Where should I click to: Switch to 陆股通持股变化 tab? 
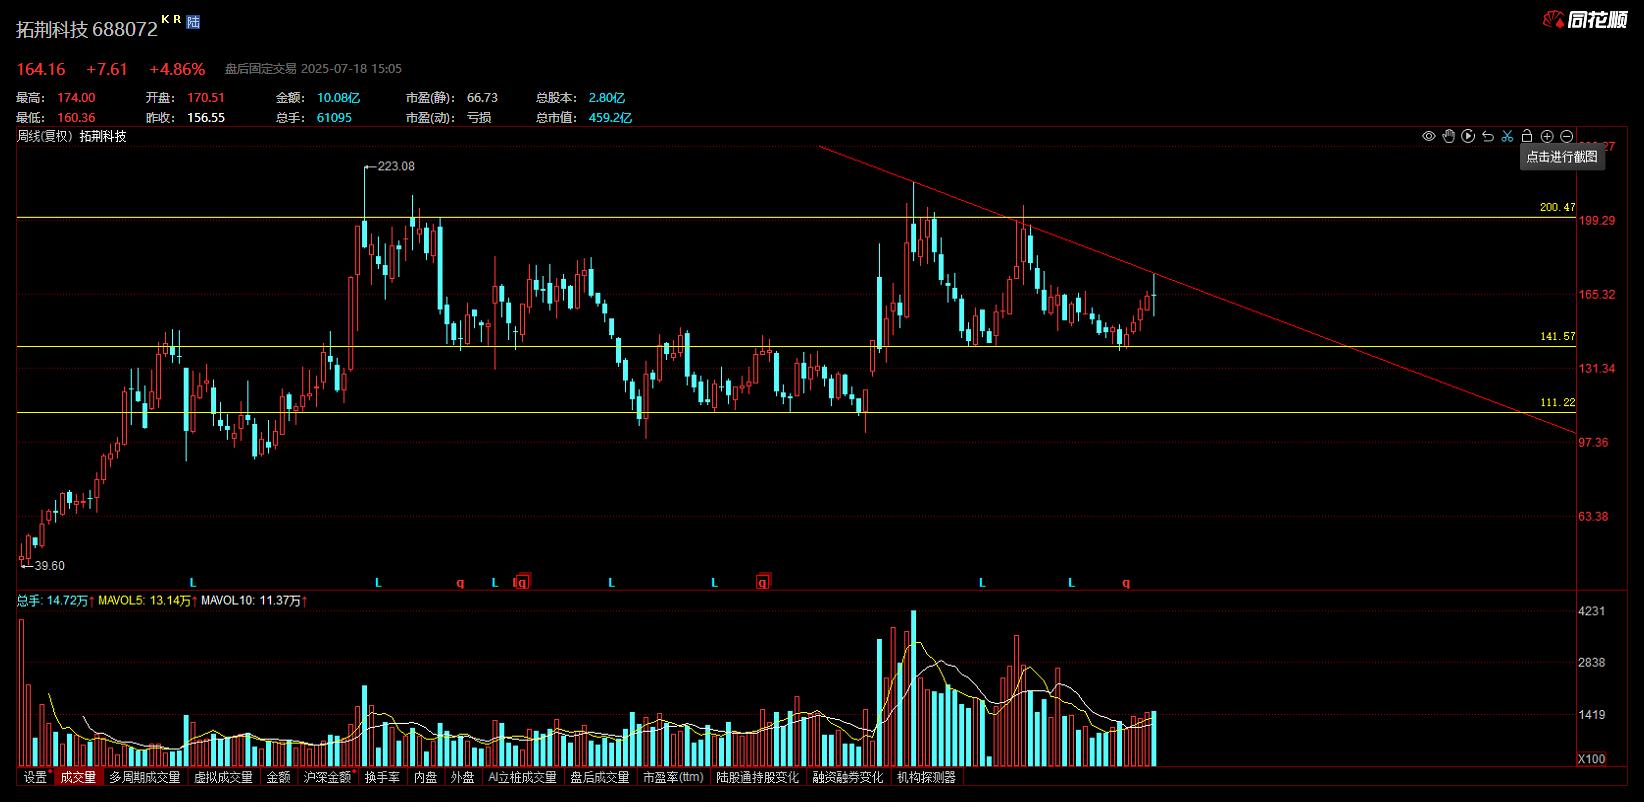[758, 777]
